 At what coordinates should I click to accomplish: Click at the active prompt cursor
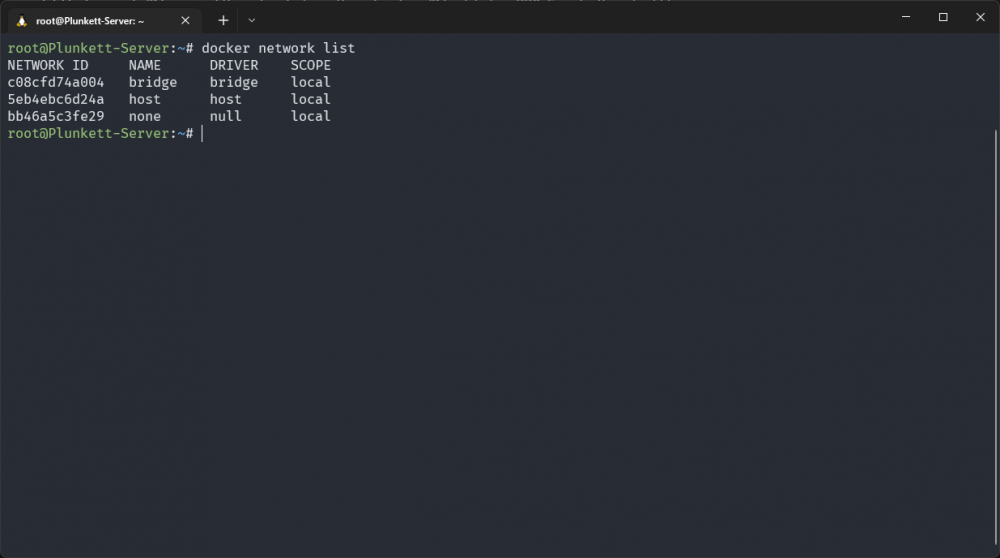point(202,133)
